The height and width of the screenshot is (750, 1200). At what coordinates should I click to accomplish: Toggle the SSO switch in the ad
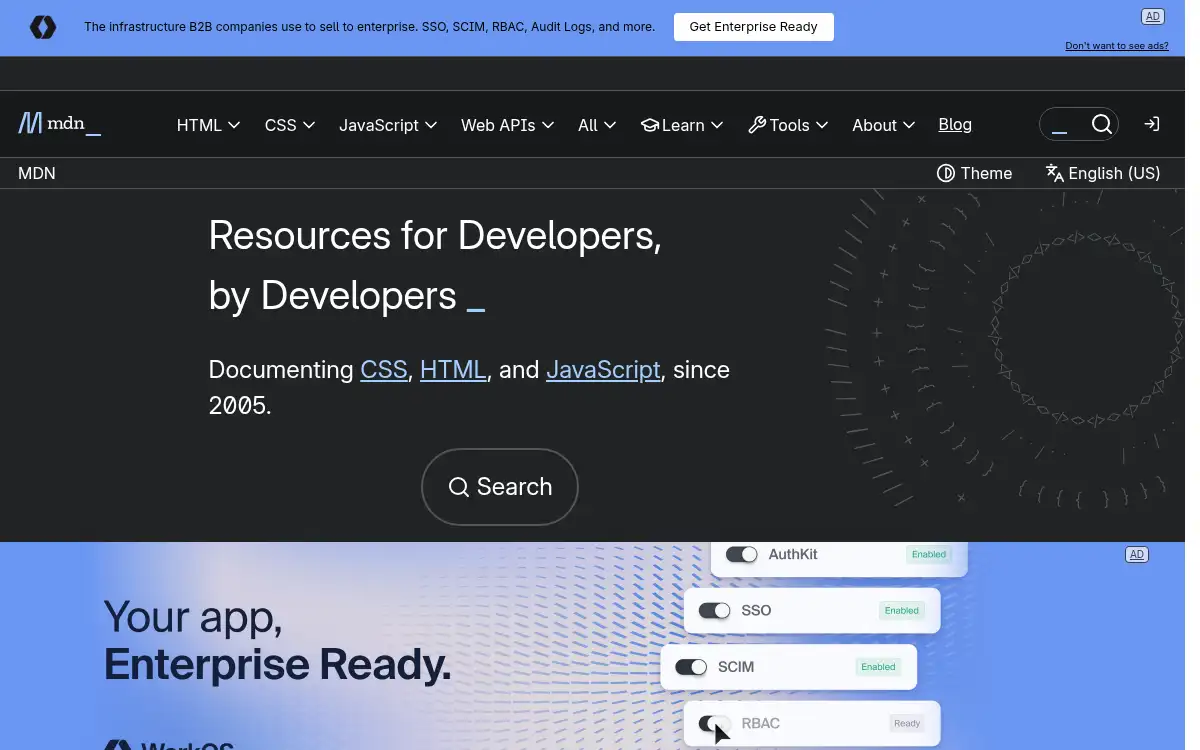click(714, 610)
